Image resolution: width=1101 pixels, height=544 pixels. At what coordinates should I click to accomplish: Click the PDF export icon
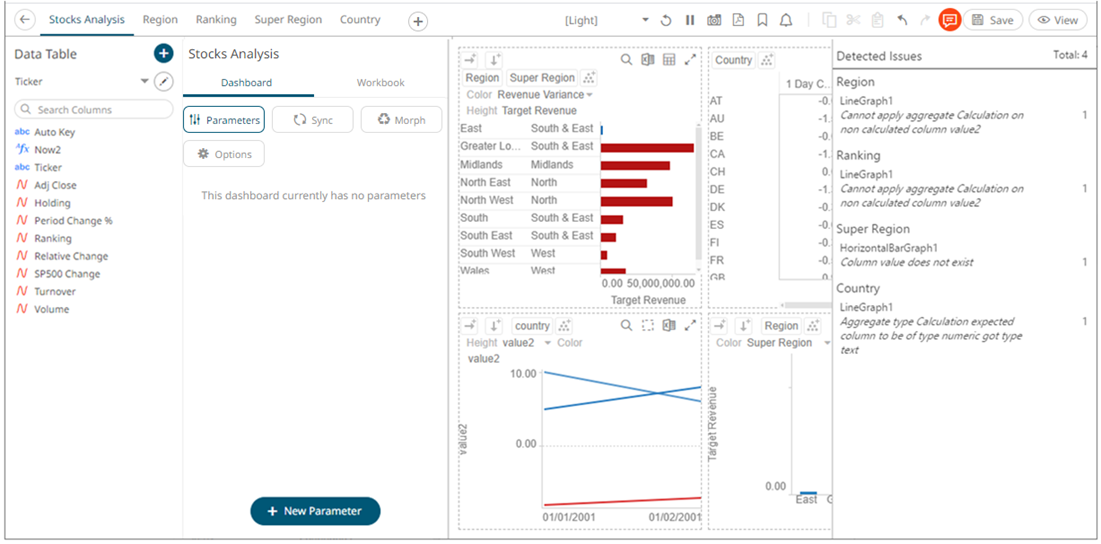pos(738,20)
